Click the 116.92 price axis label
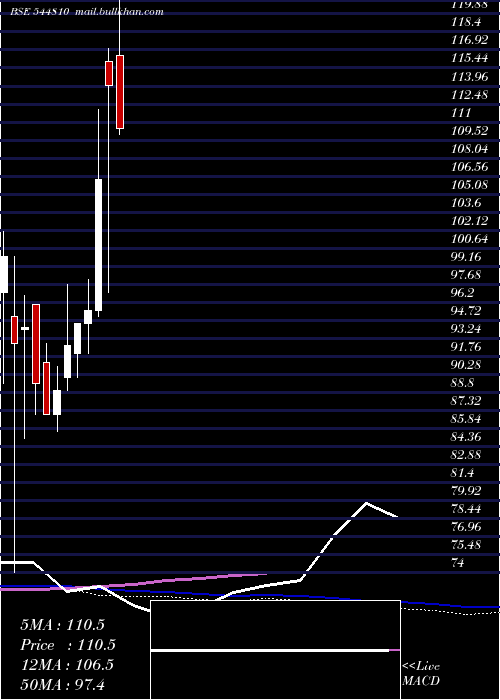The width and height of the screenshot is (500, 700). tap(470, 40)
